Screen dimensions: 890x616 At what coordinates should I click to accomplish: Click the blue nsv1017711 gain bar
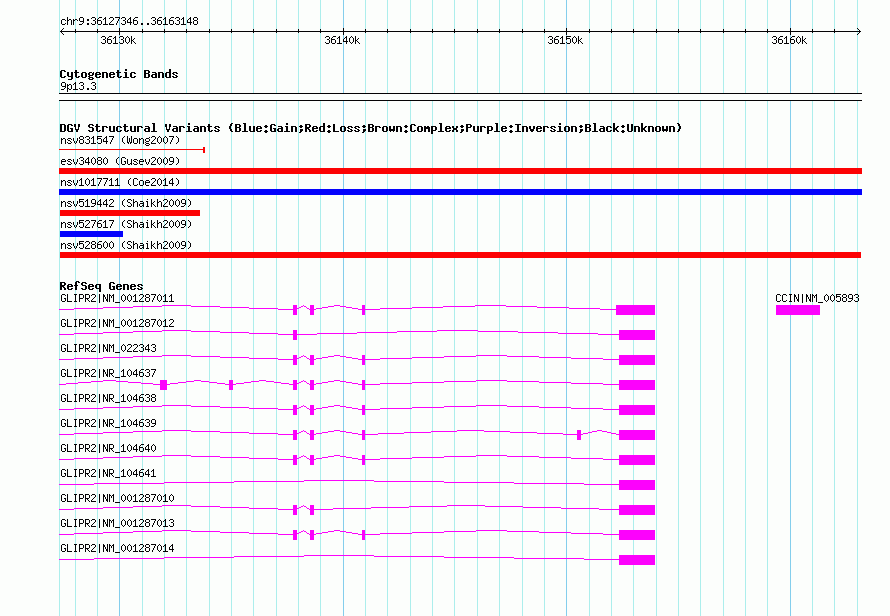460,192
